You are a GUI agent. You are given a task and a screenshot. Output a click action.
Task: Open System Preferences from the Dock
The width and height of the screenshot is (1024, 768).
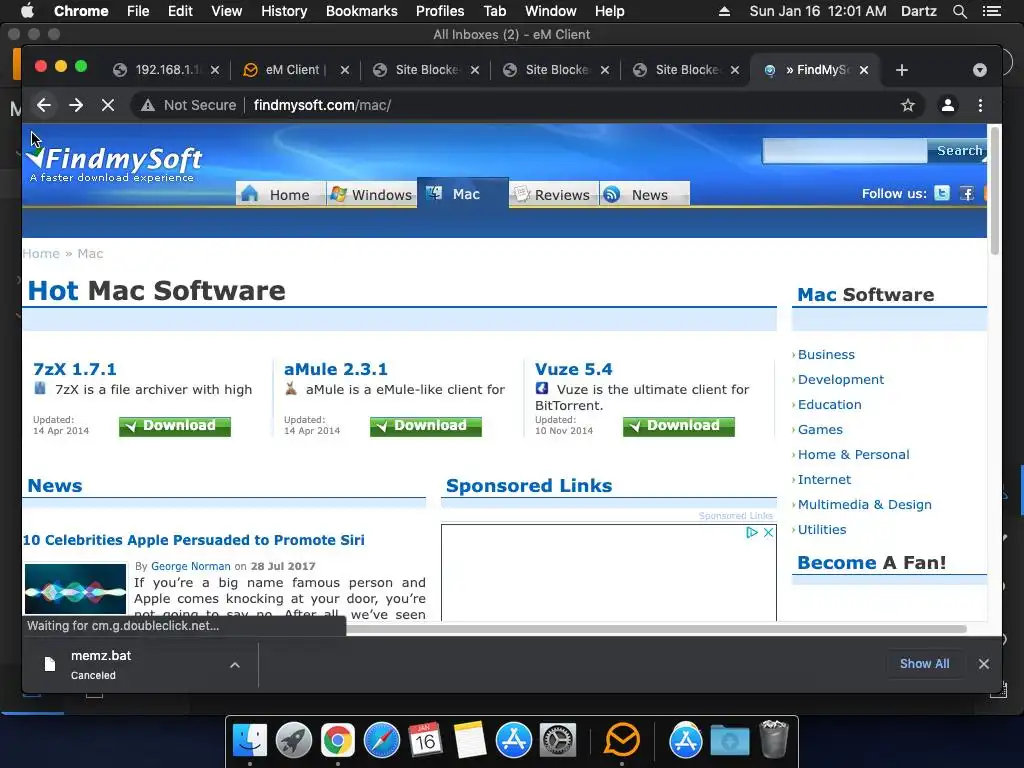pyautogui.click(x=558, y=741)
